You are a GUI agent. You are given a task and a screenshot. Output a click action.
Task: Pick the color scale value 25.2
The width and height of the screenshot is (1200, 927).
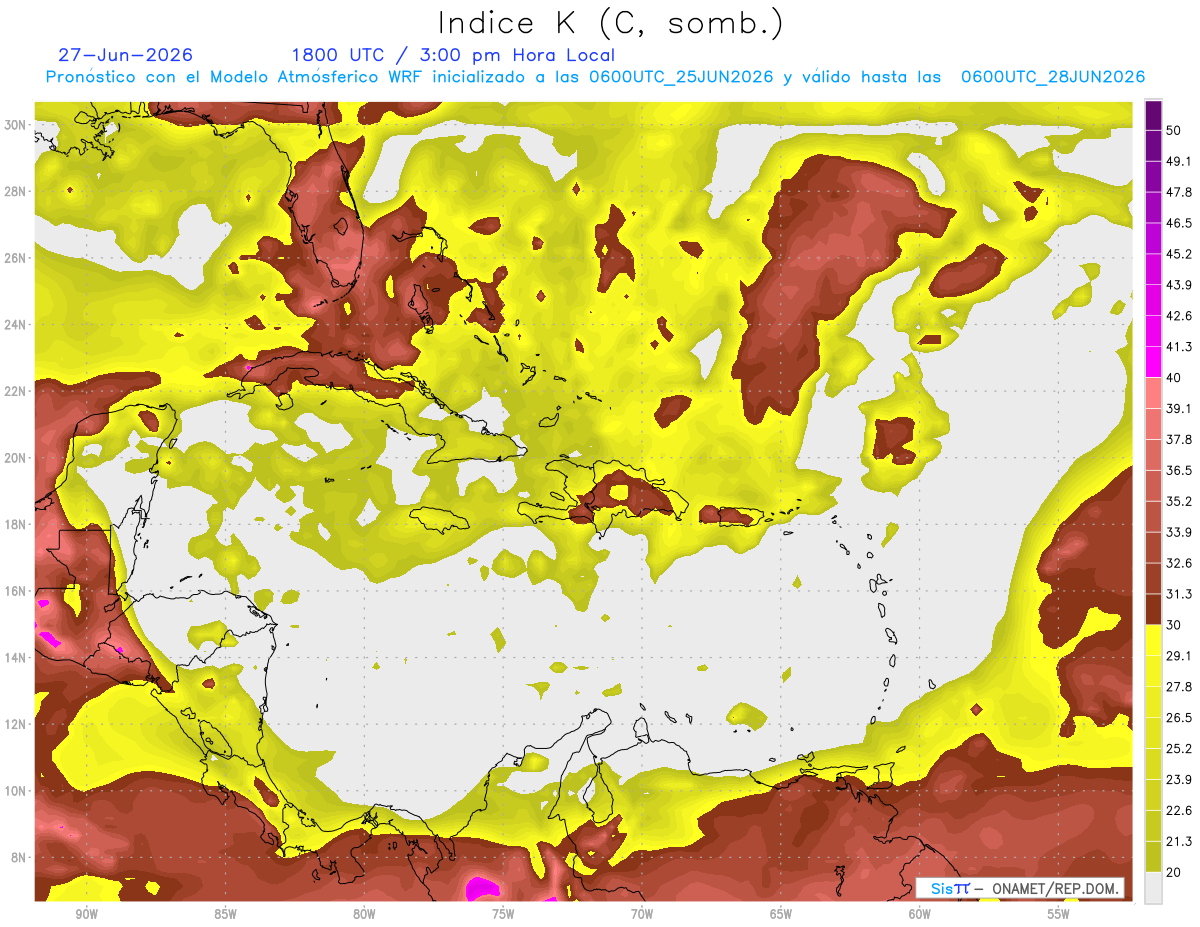1179,749
